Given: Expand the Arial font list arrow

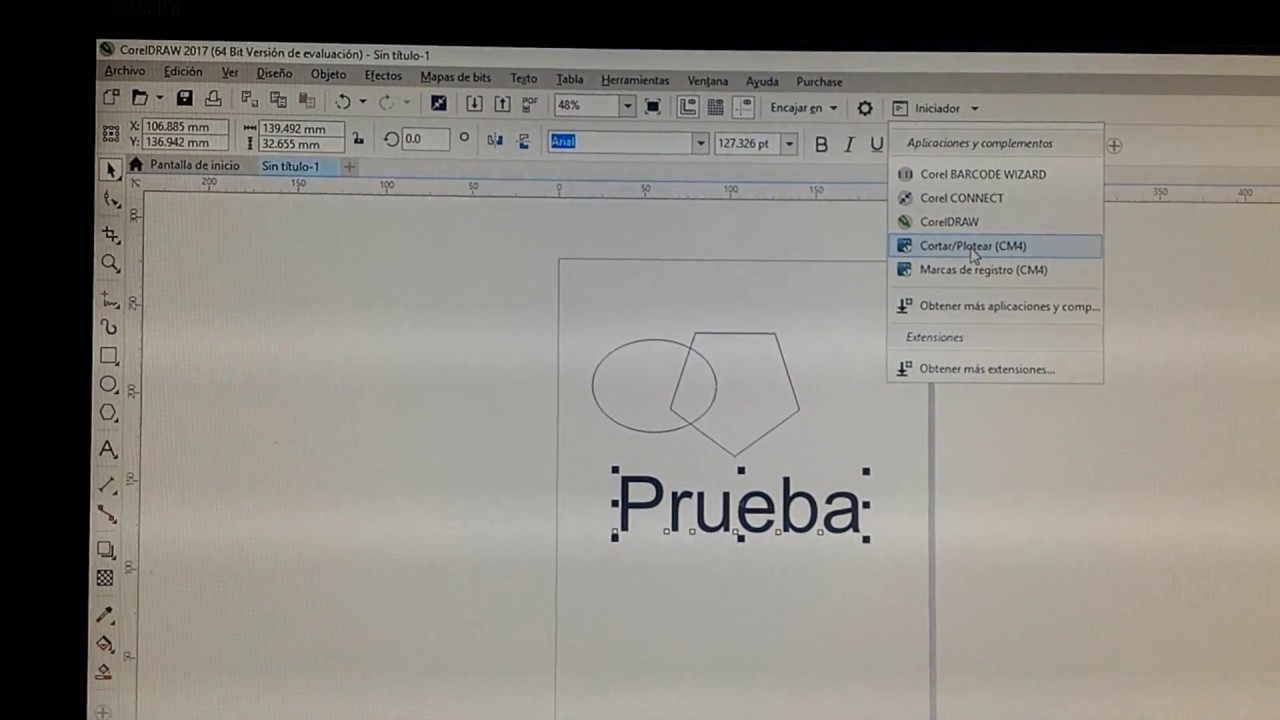Looking at the screenshot, I should pos(700,144).
